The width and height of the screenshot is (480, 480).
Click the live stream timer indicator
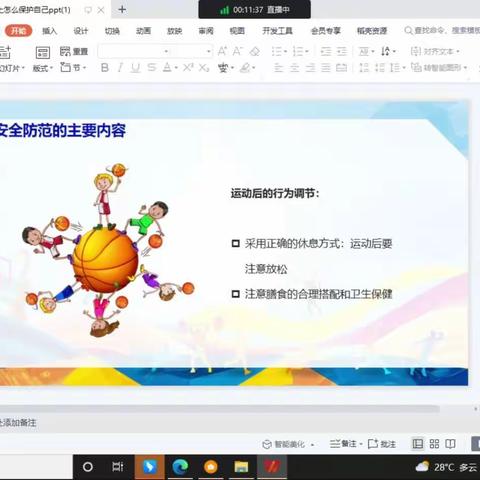[255, 9]
